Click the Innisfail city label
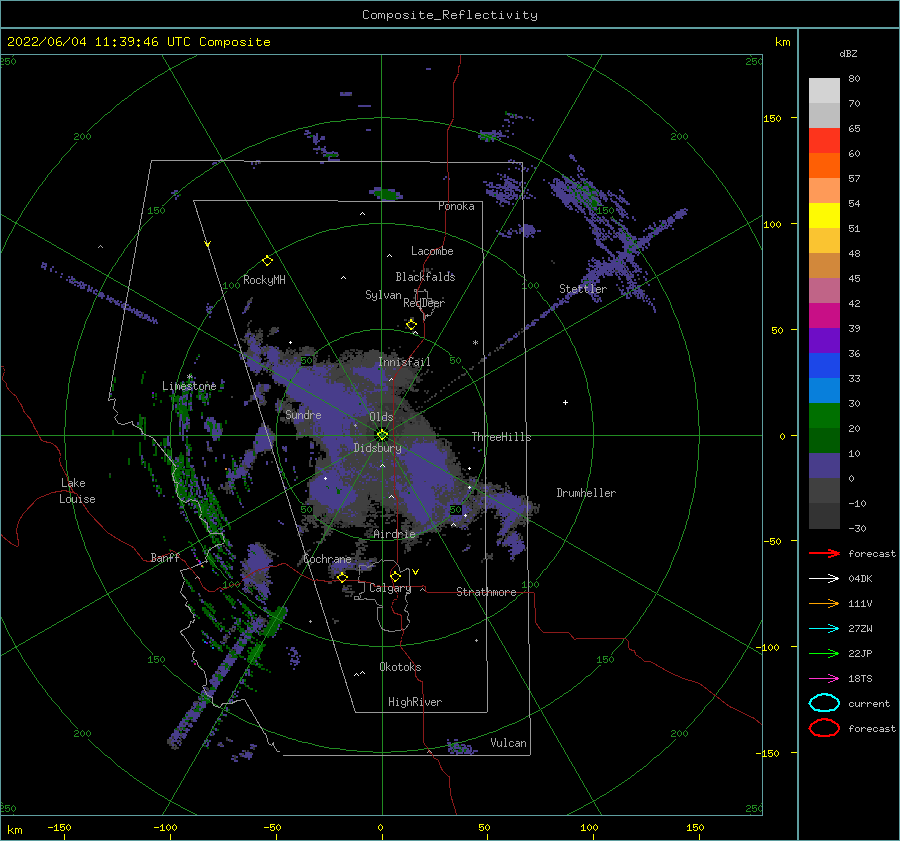 click(x=404, y=362)
